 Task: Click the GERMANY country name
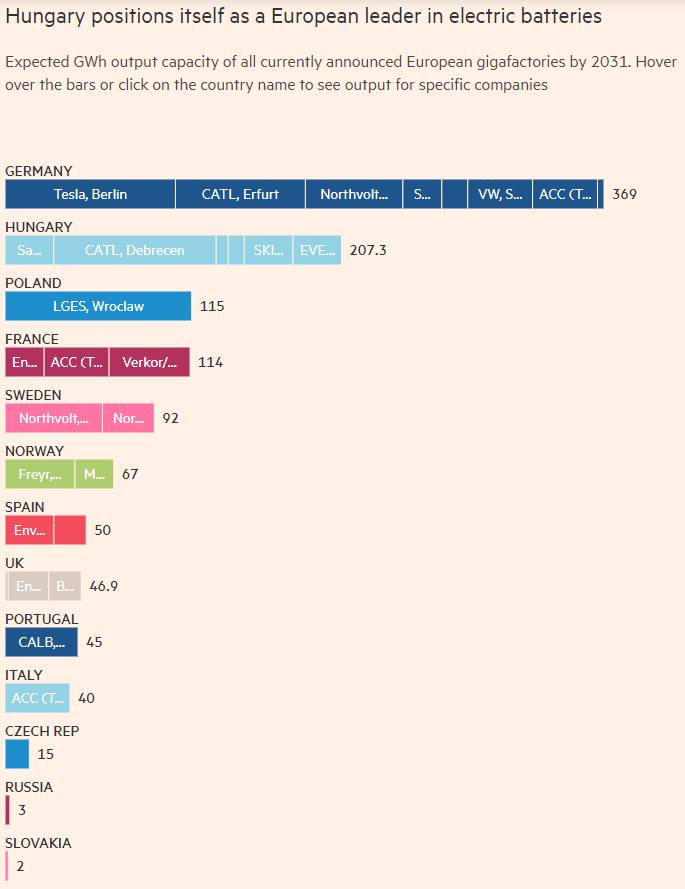coord(38,171)
